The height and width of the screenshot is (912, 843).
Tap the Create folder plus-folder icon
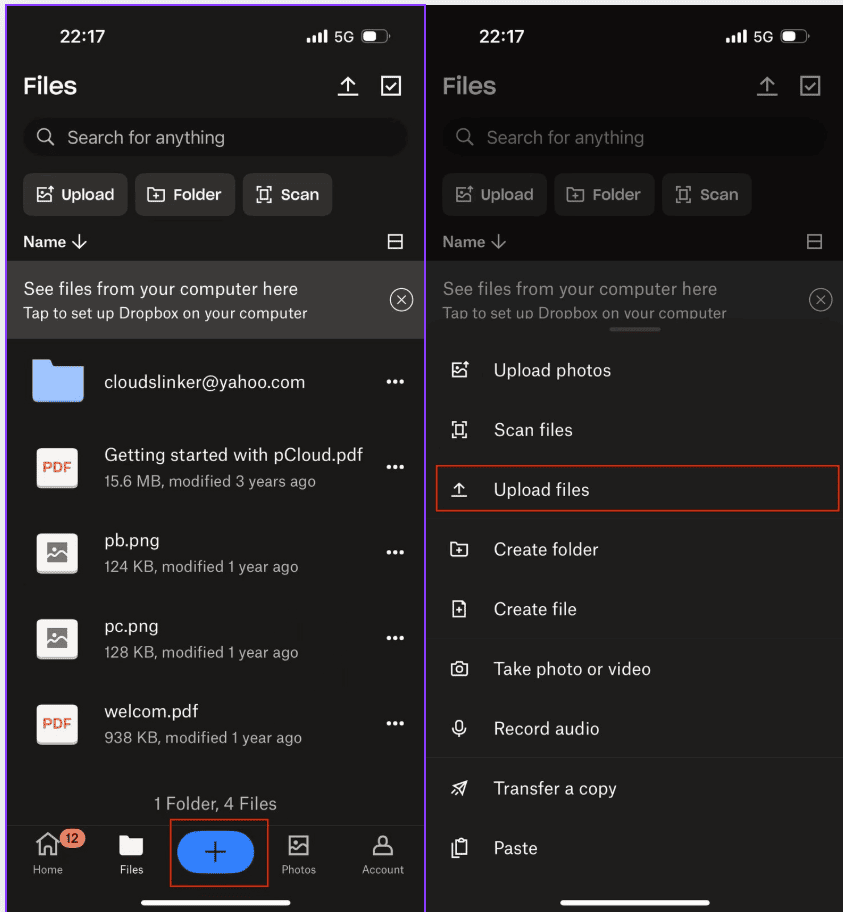[x=460, y=549]
